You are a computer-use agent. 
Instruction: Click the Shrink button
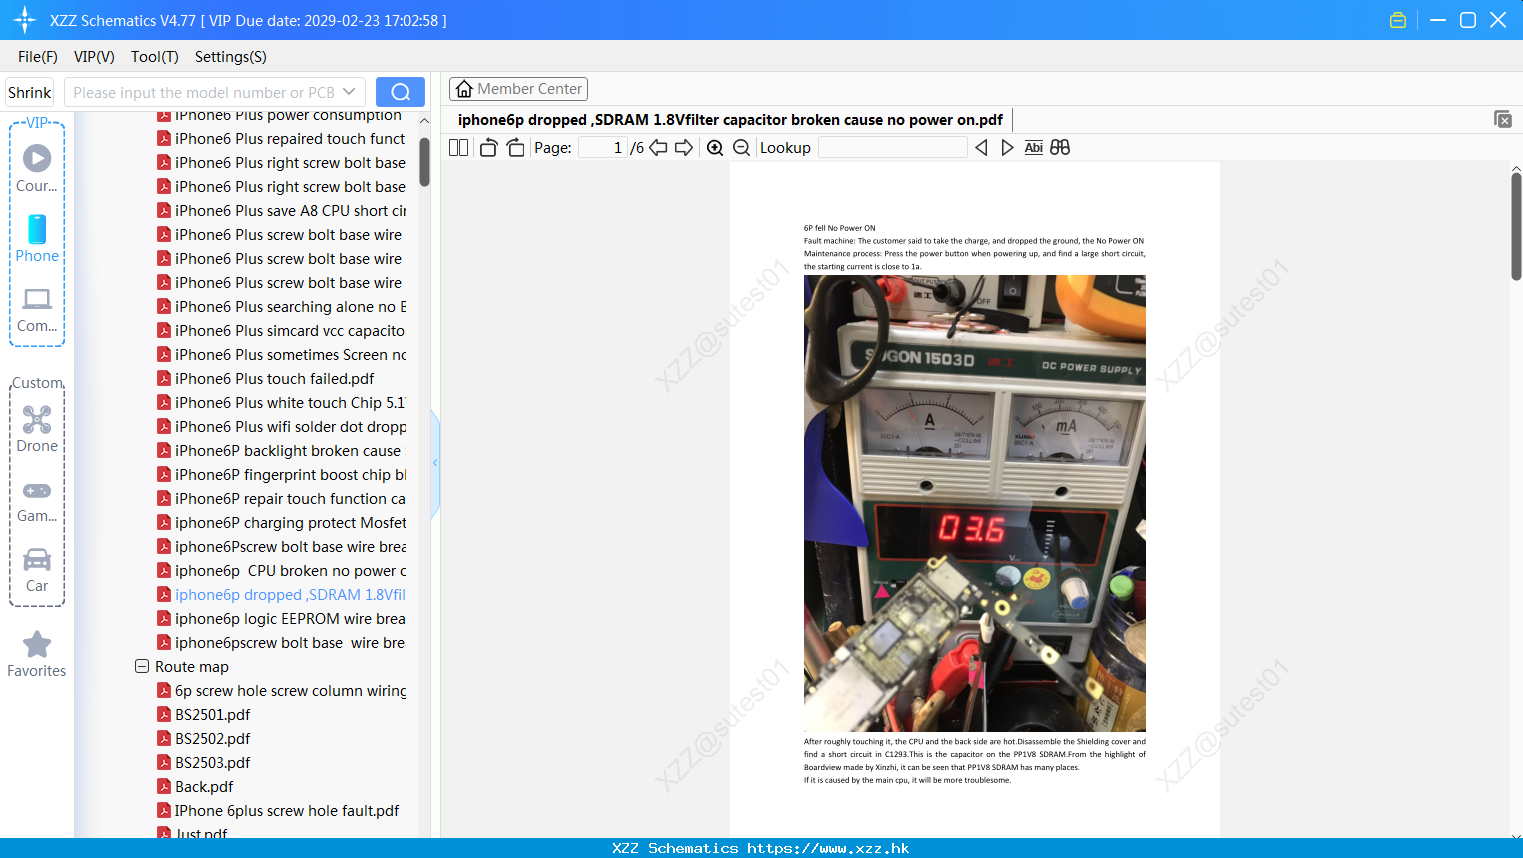tap(29, 92)
